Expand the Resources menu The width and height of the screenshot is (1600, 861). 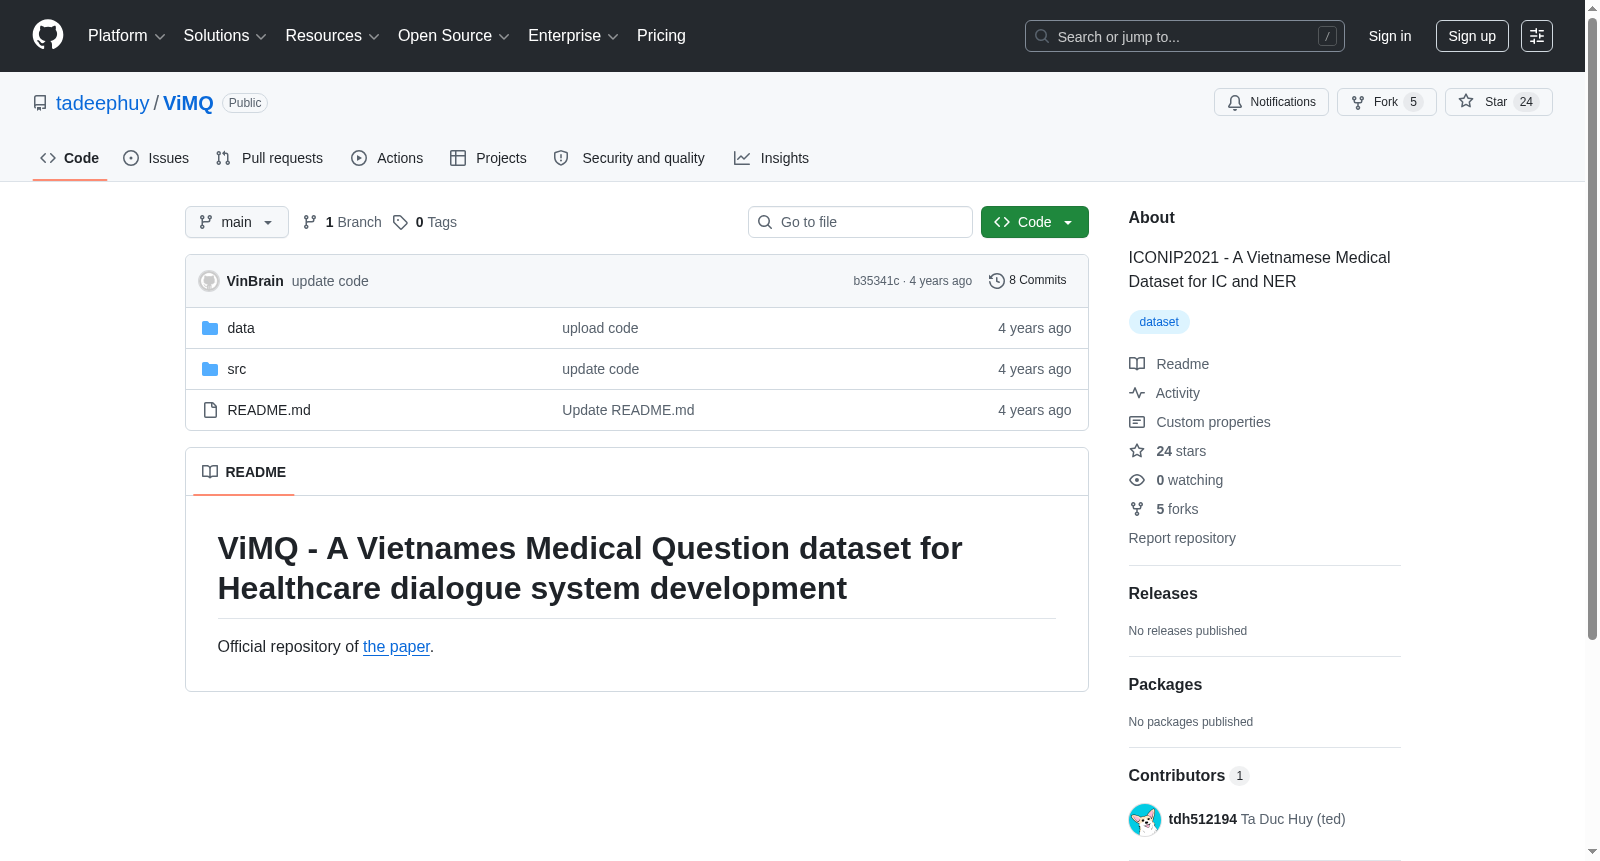point(333,36)
